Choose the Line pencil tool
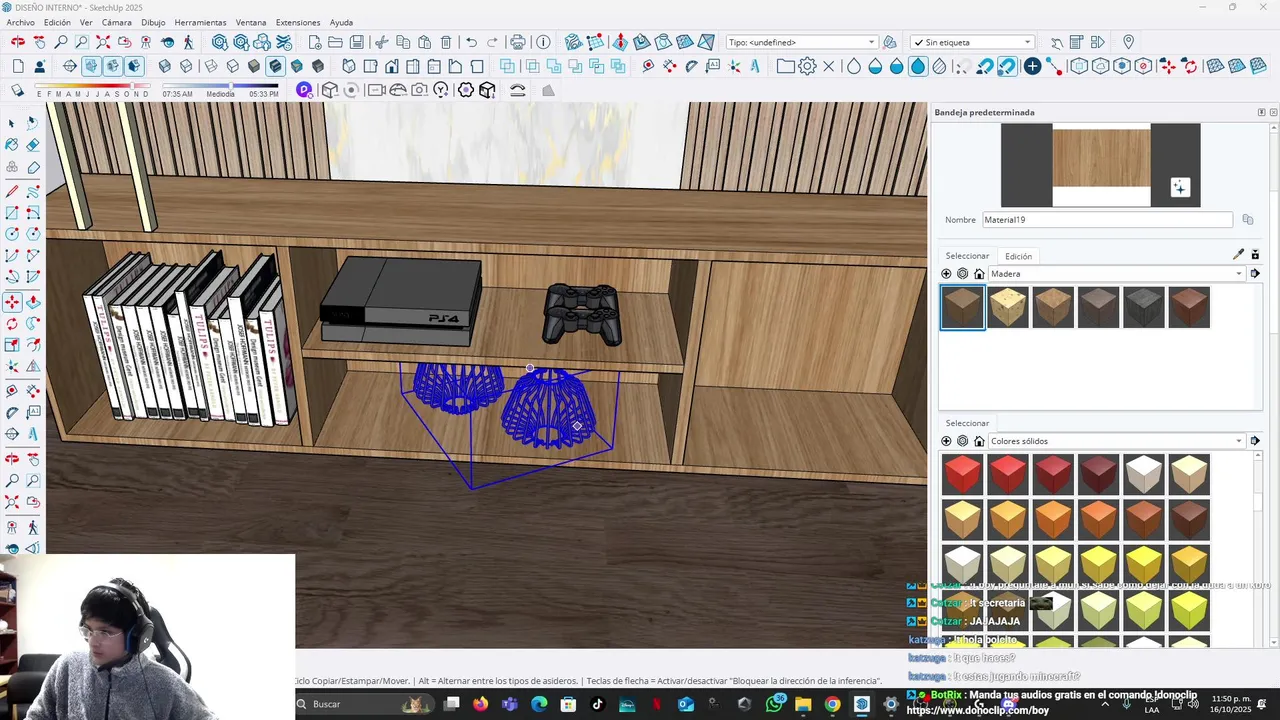Viewport: 1280px width, 720px height. click(12, 190)
